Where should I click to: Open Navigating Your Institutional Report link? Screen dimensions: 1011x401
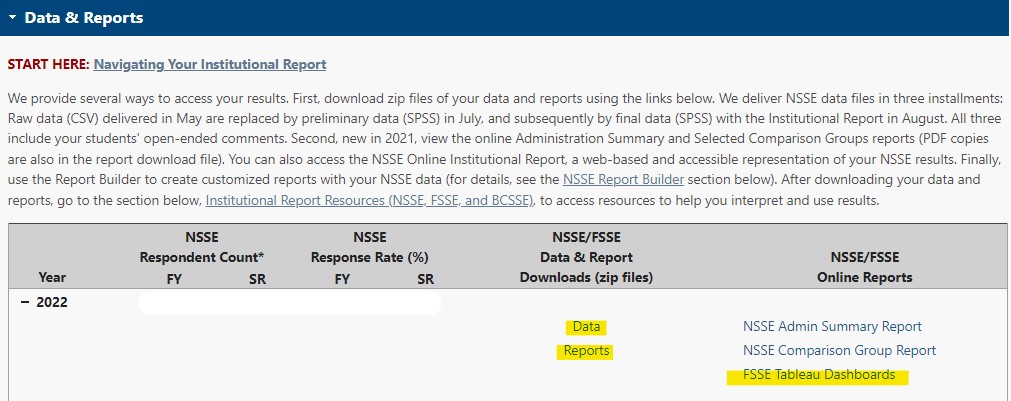(210, 64)
